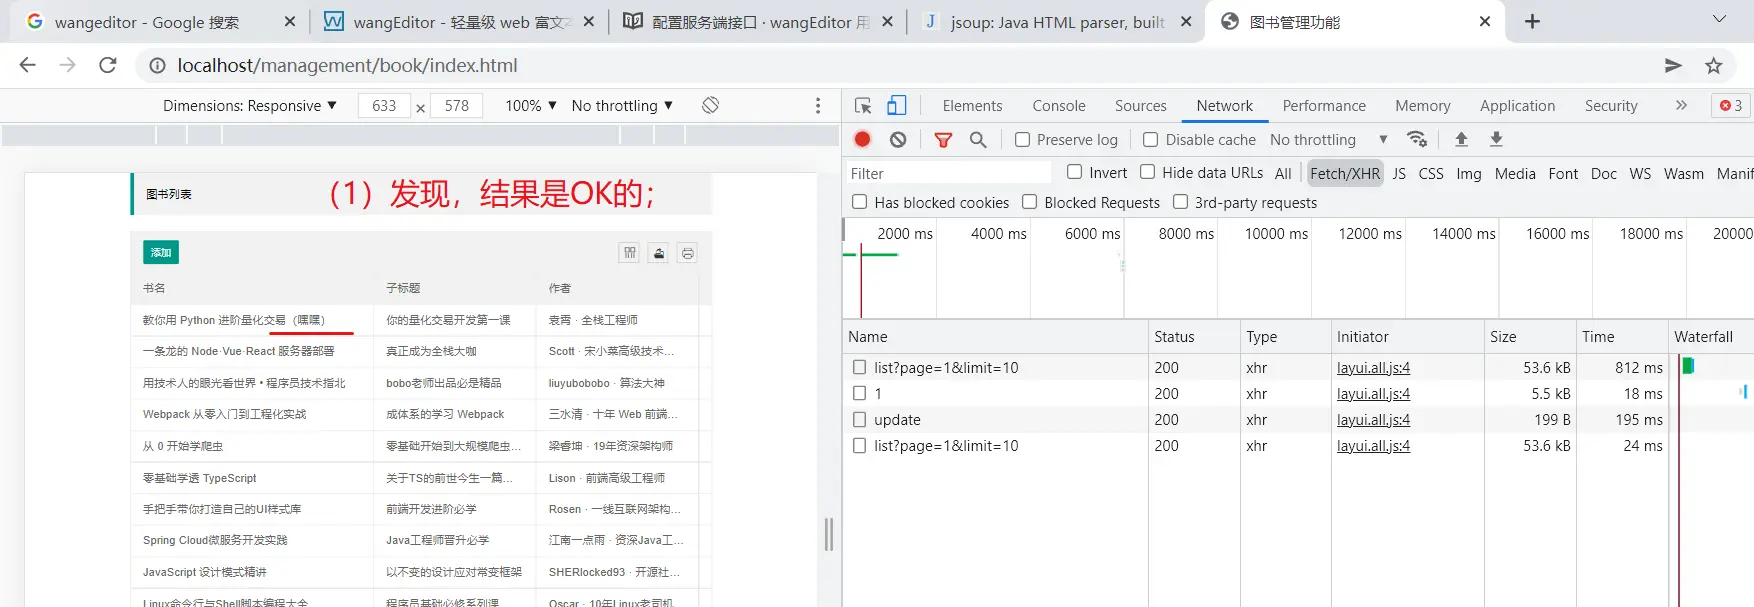Open the 100% zoom dropdown
This screenshot has width=1754, height=607.
coord(531,105)
